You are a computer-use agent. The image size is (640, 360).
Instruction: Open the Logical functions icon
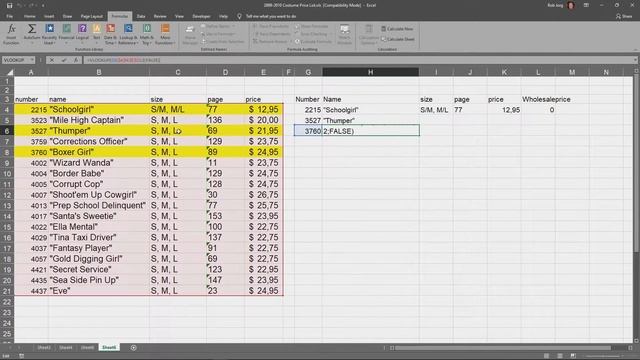[82, 29]
